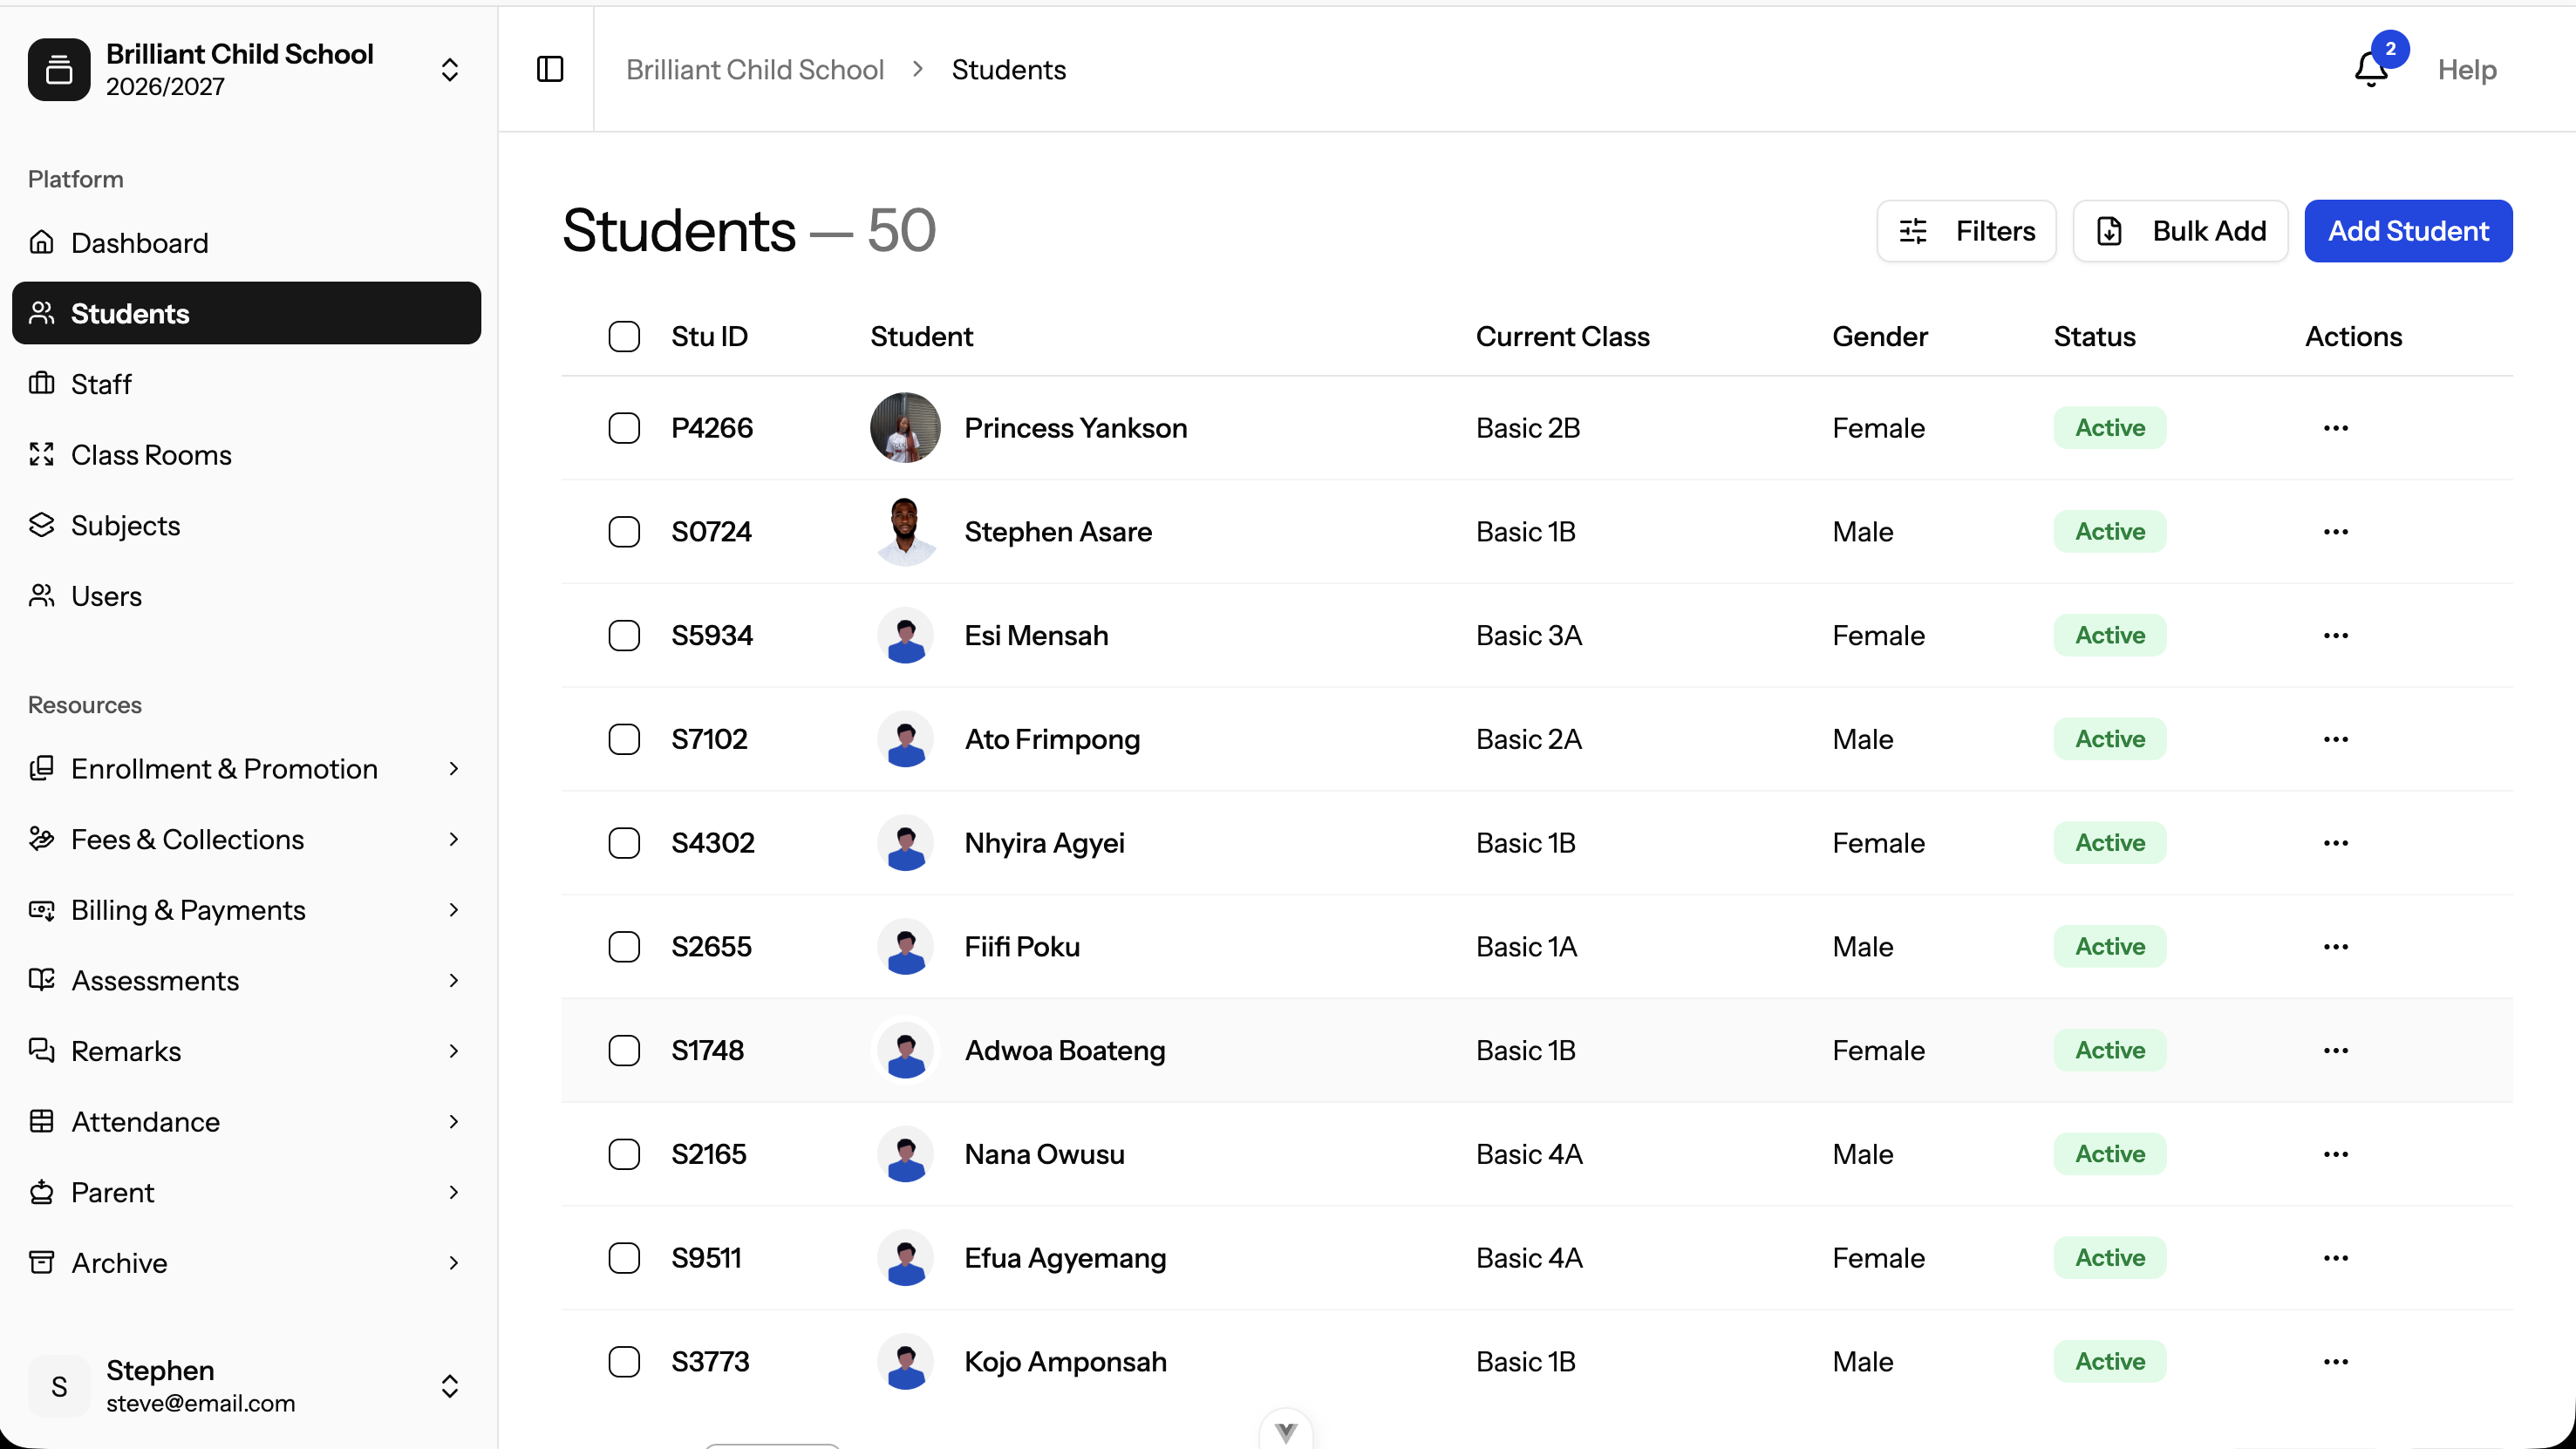The image size is (2576, 1449).
Task: Check the box for student S0724
Action: coord(624,532)
